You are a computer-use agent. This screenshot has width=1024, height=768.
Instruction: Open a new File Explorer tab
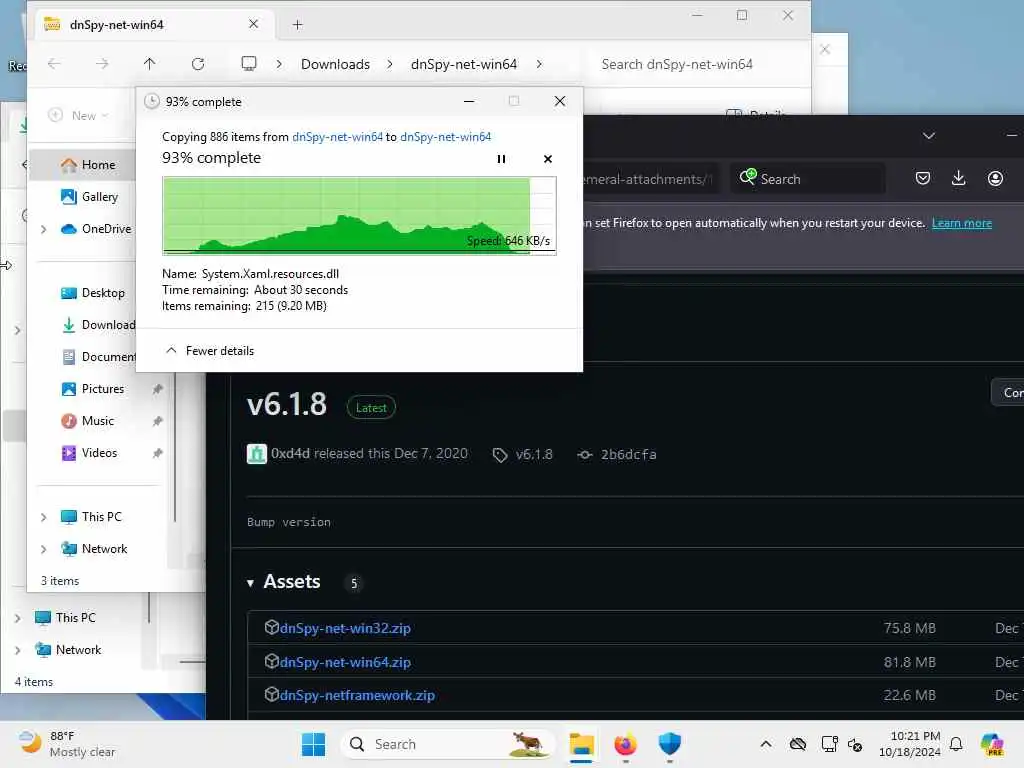click(x=298, y=25)
